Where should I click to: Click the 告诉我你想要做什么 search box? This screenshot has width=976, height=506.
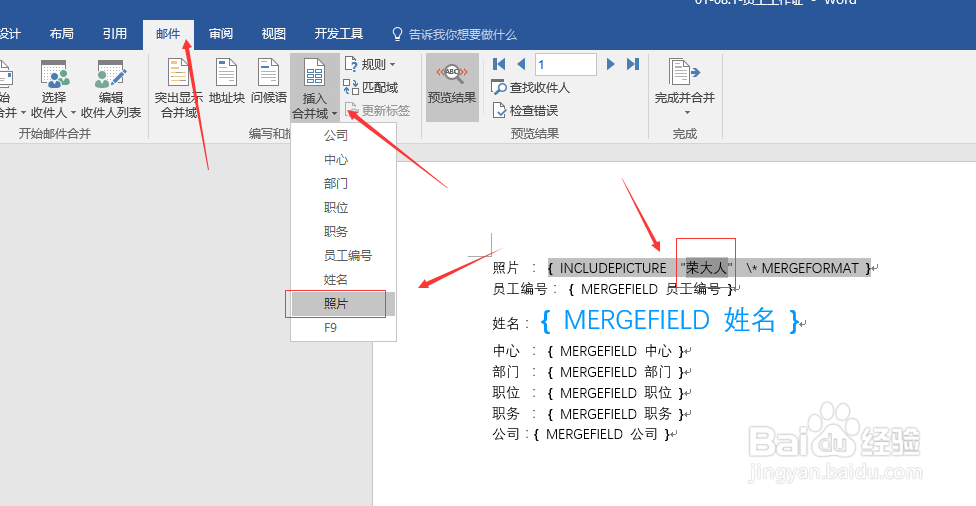coord(454,35)
